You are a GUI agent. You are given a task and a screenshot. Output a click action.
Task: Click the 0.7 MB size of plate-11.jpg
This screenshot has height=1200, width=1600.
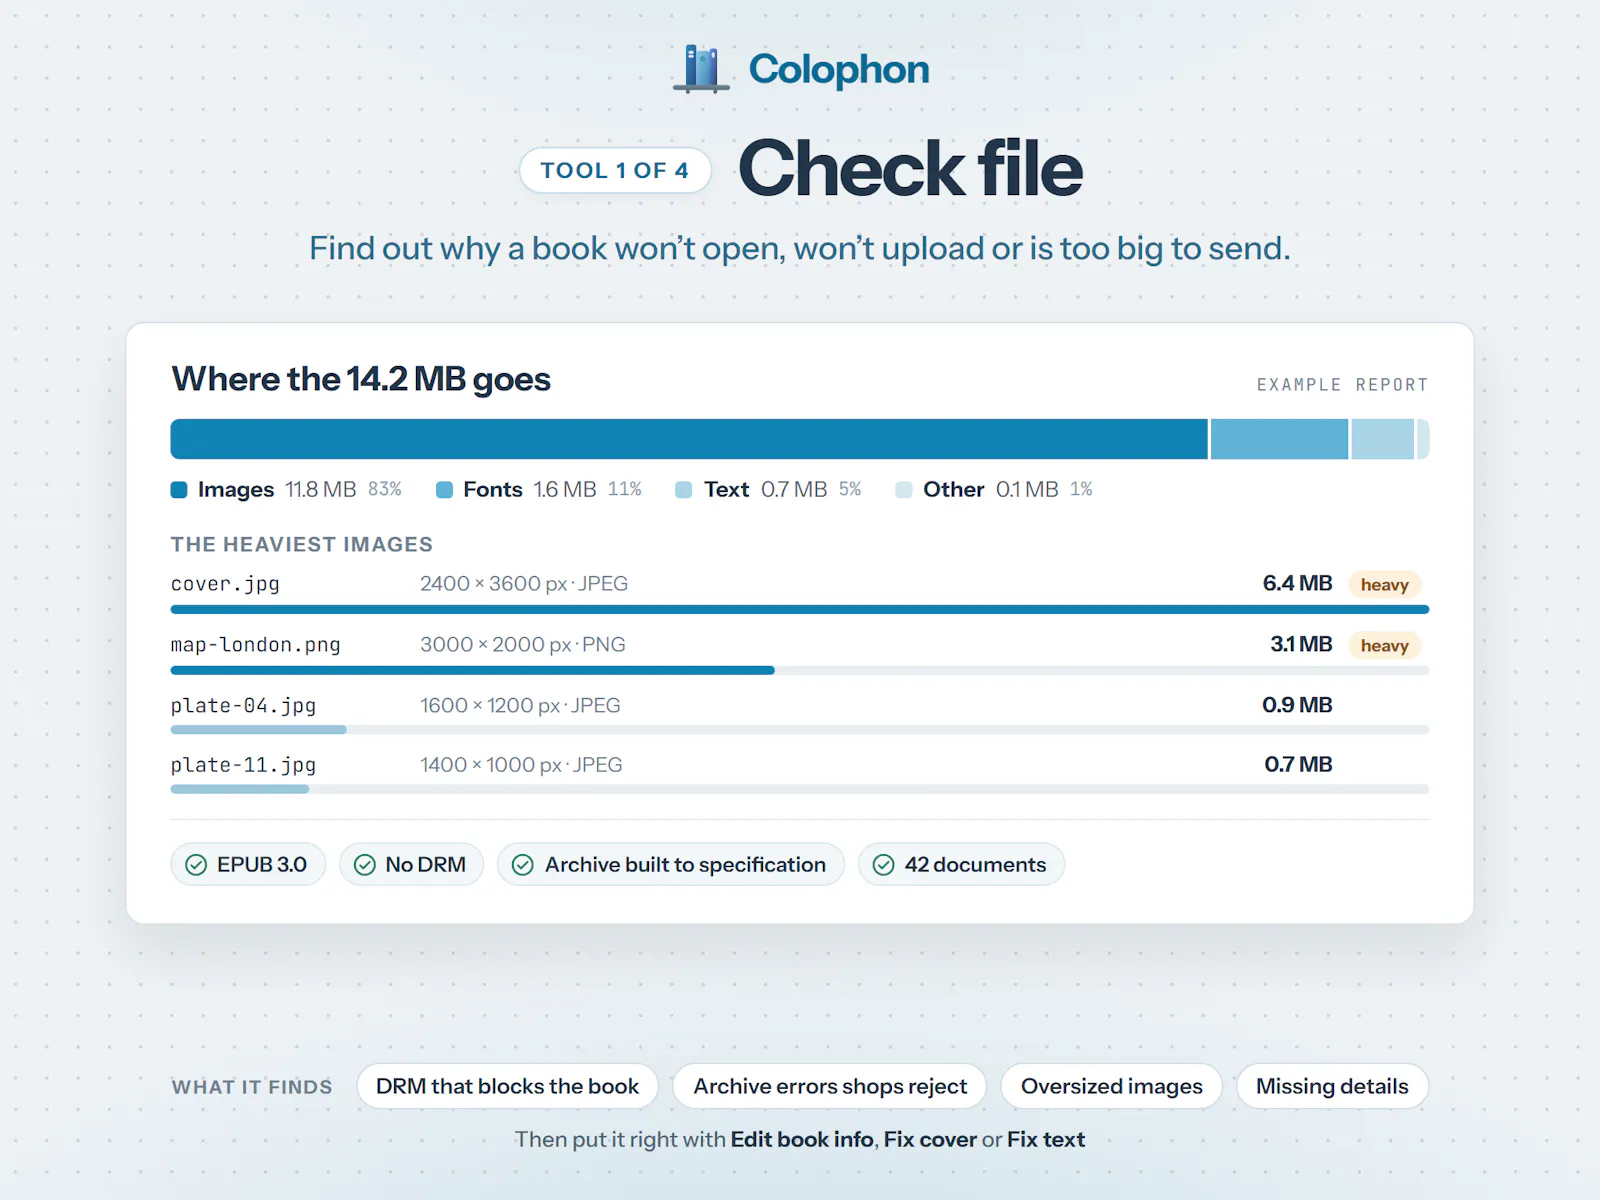pyautogui.click(x=1298, y=764)
